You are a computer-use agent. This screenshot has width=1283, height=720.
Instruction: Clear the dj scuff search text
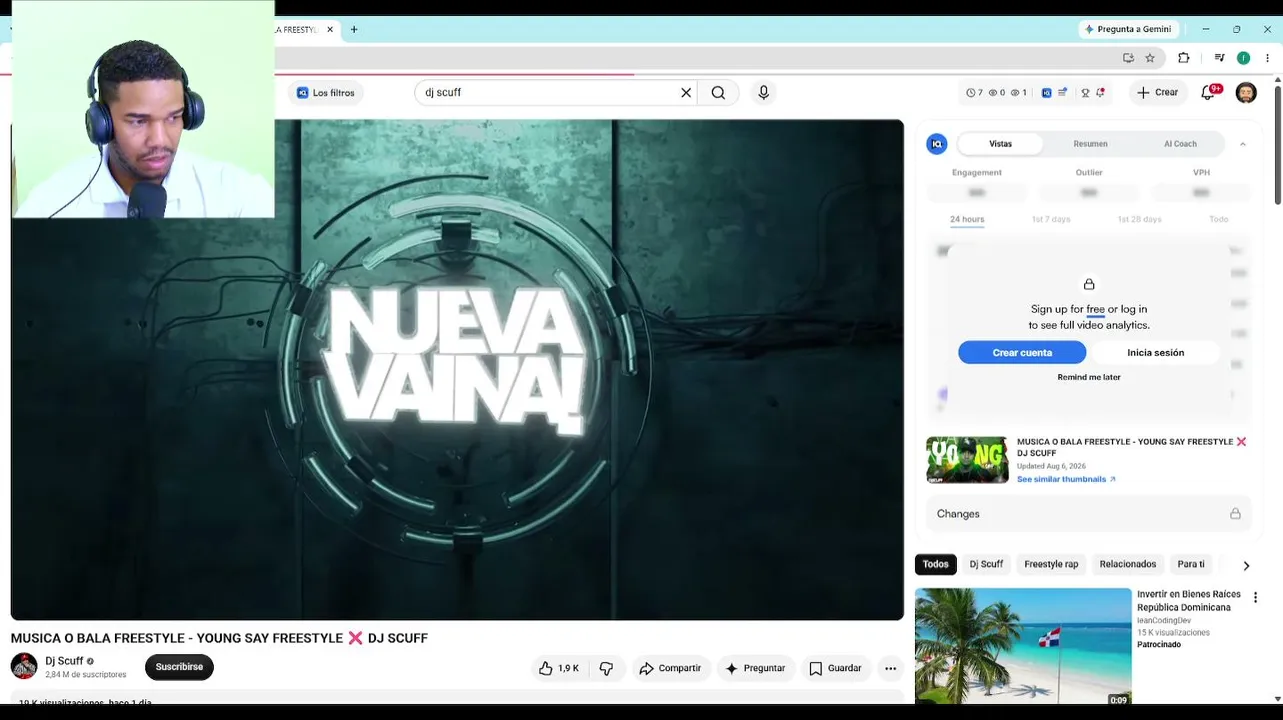(686, 93)
